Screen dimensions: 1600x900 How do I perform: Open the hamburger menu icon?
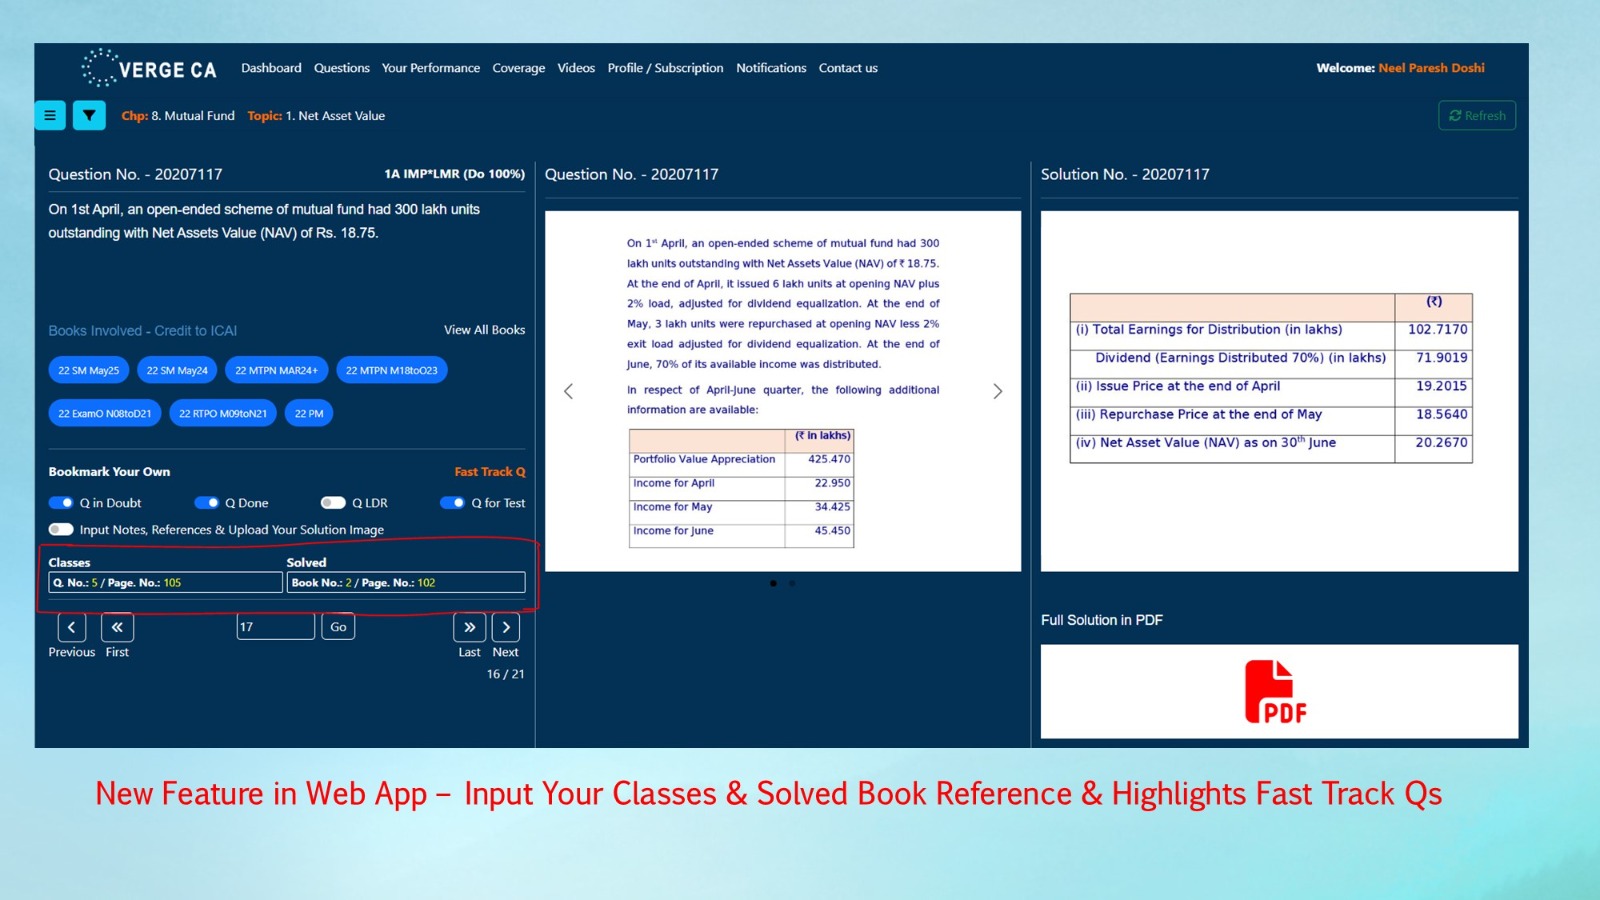pyautogui.click(x=50, y=115)
